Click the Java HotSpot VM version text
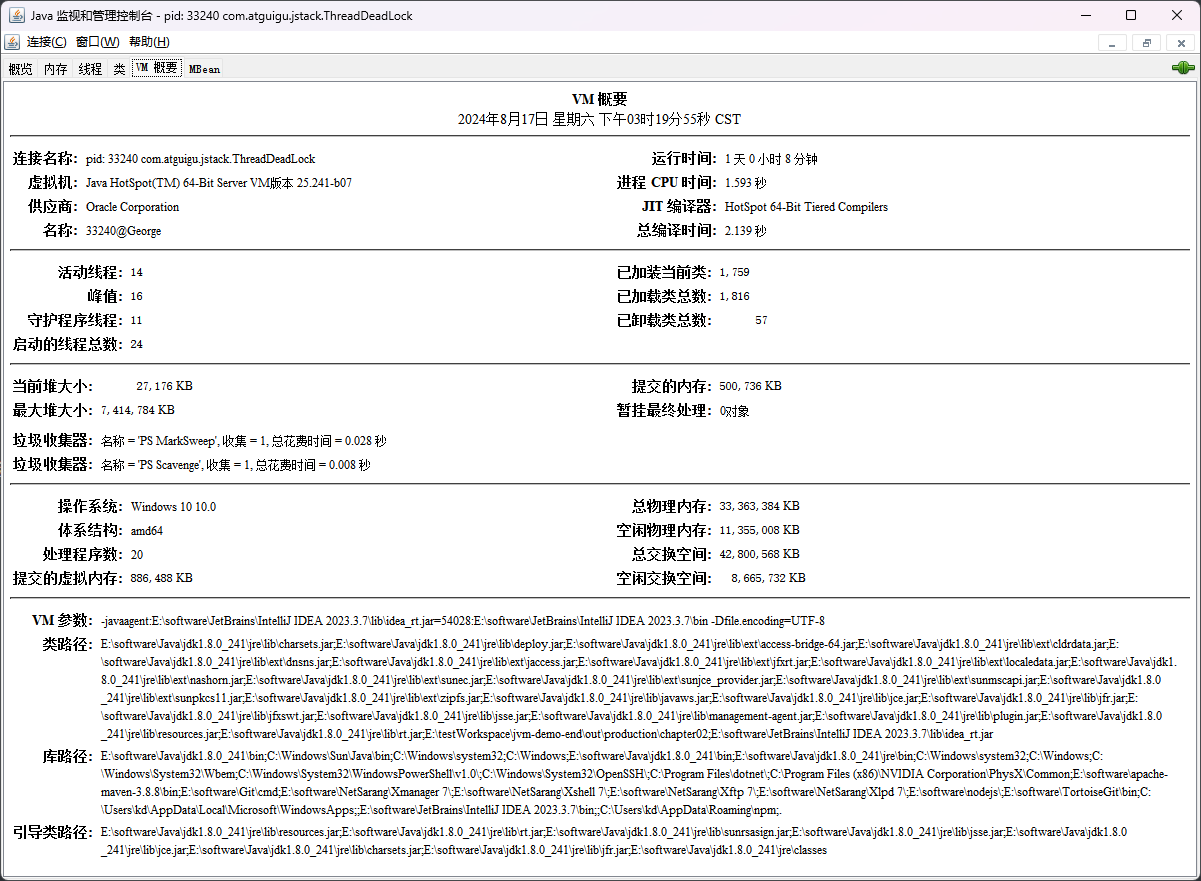 pyautogui.click(x=219, y=183)
